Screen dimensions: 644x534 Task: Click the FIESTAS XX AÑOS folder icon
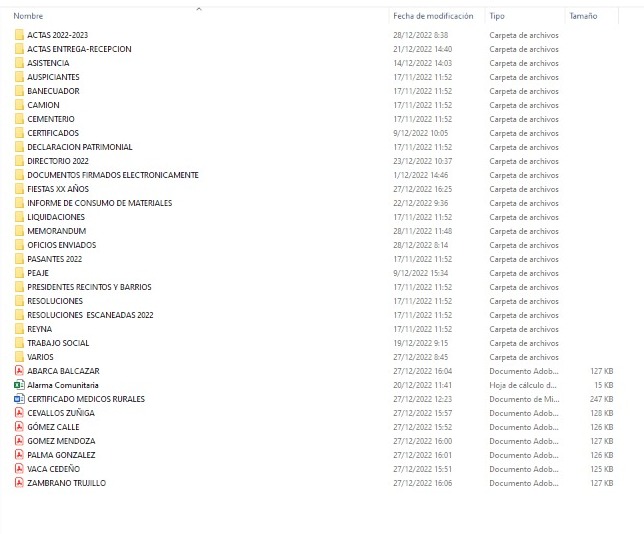19,189
